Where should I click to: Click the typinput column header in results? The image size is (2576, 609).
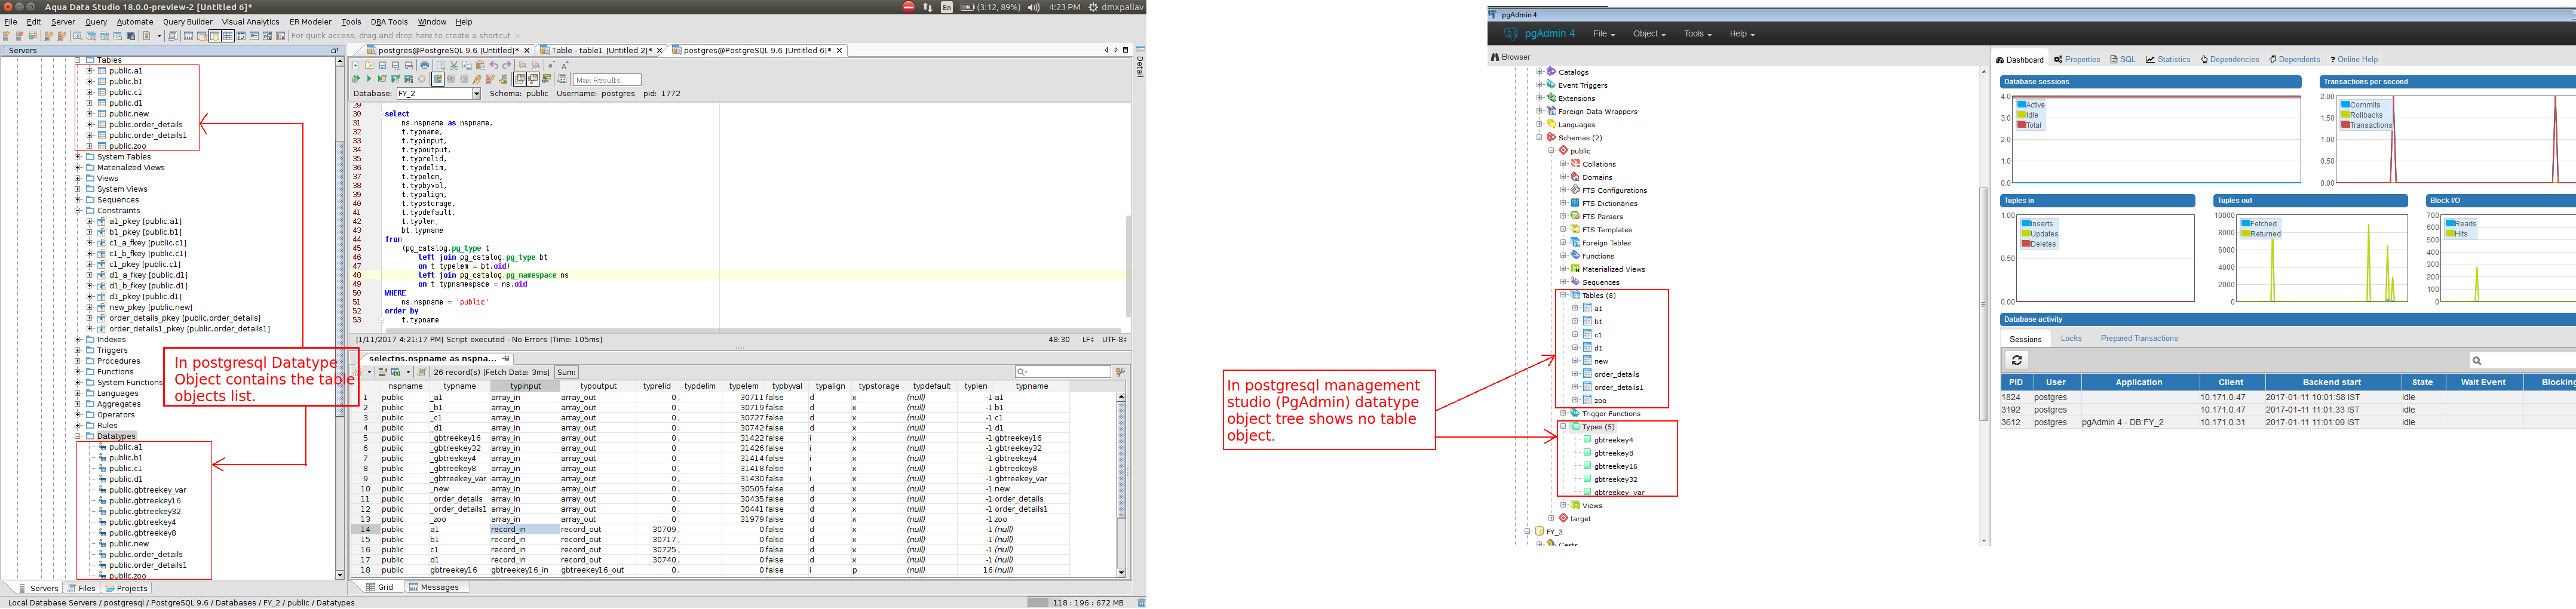[525, 386]
